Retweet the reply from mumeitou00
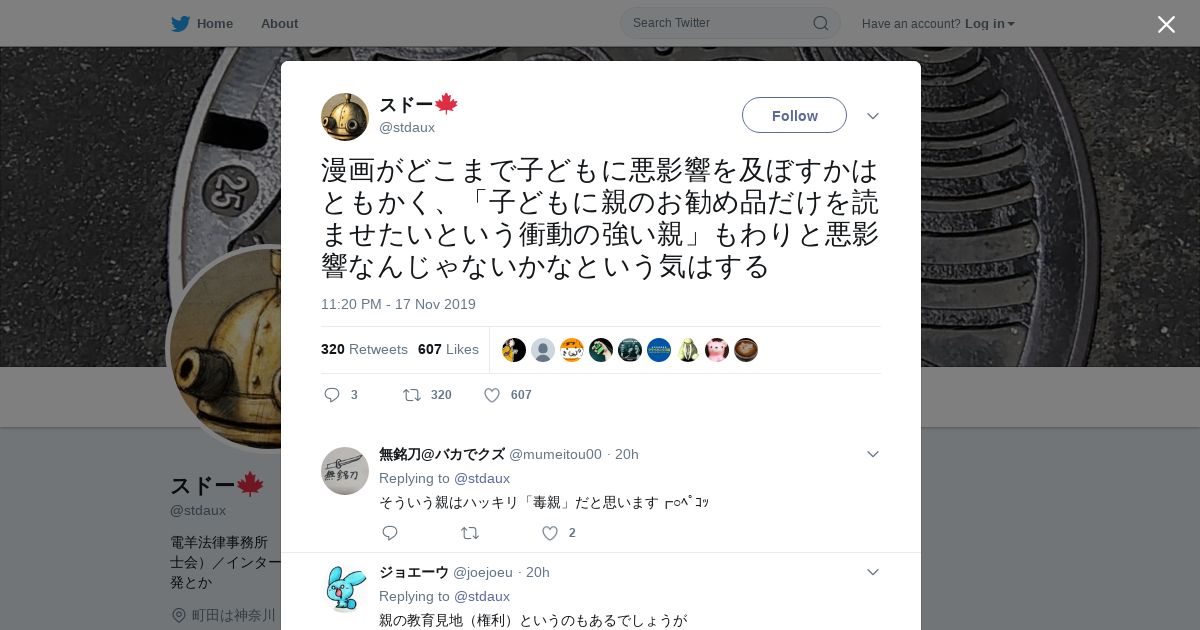 pos(469,533)
